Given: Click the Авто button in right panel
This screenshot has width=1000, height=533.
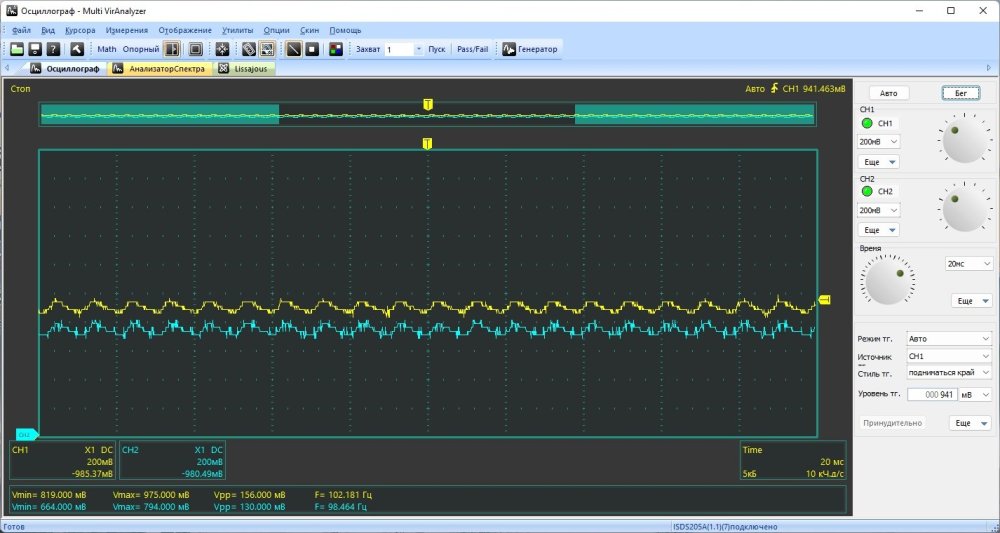Looking at the screenshot, I should (888, 93).
